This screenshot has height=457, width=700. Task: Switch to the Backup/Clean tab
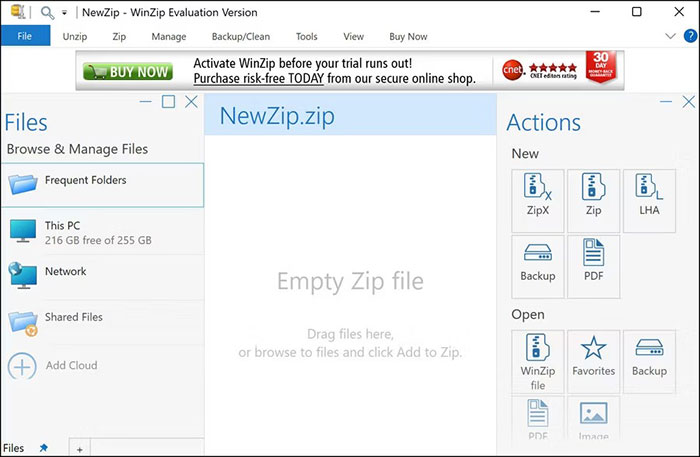pos(241,37)
